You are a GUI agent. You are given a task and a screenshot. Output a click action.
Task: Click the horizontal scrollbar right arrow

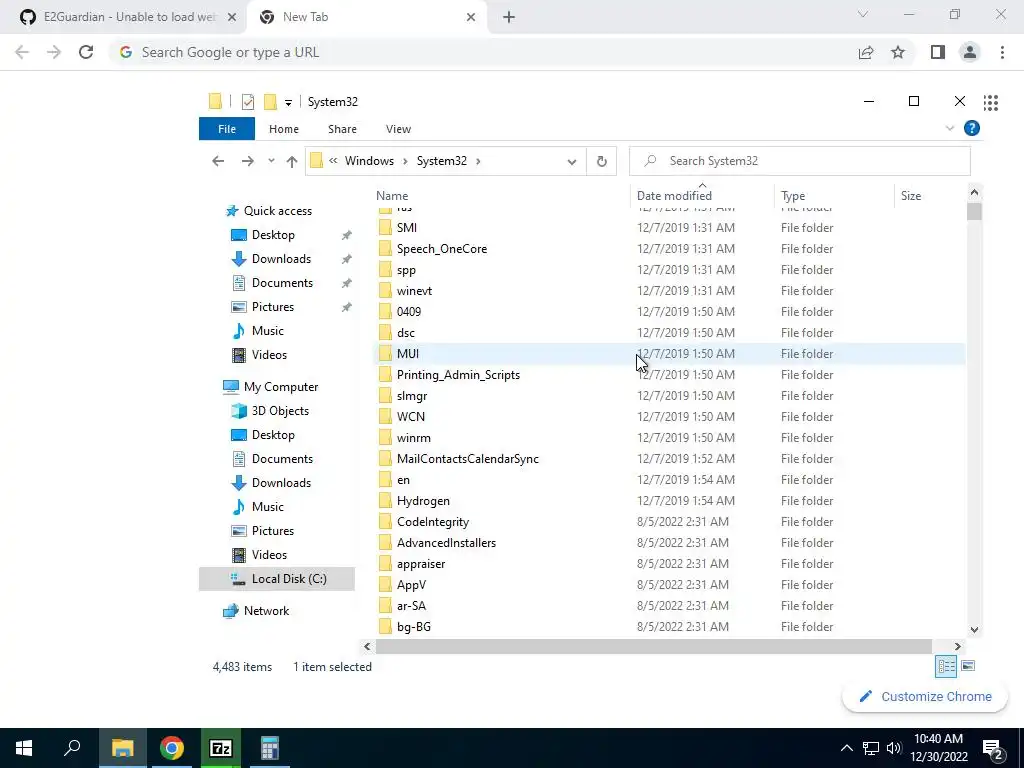click(957, 647)
